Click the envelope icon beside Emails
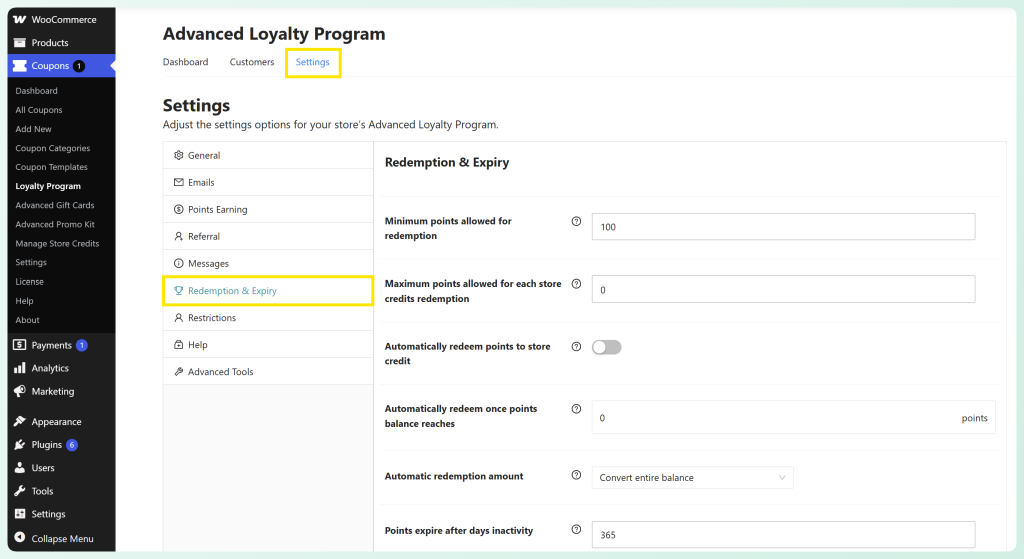 pyautogui.click(x=178, y=182)
